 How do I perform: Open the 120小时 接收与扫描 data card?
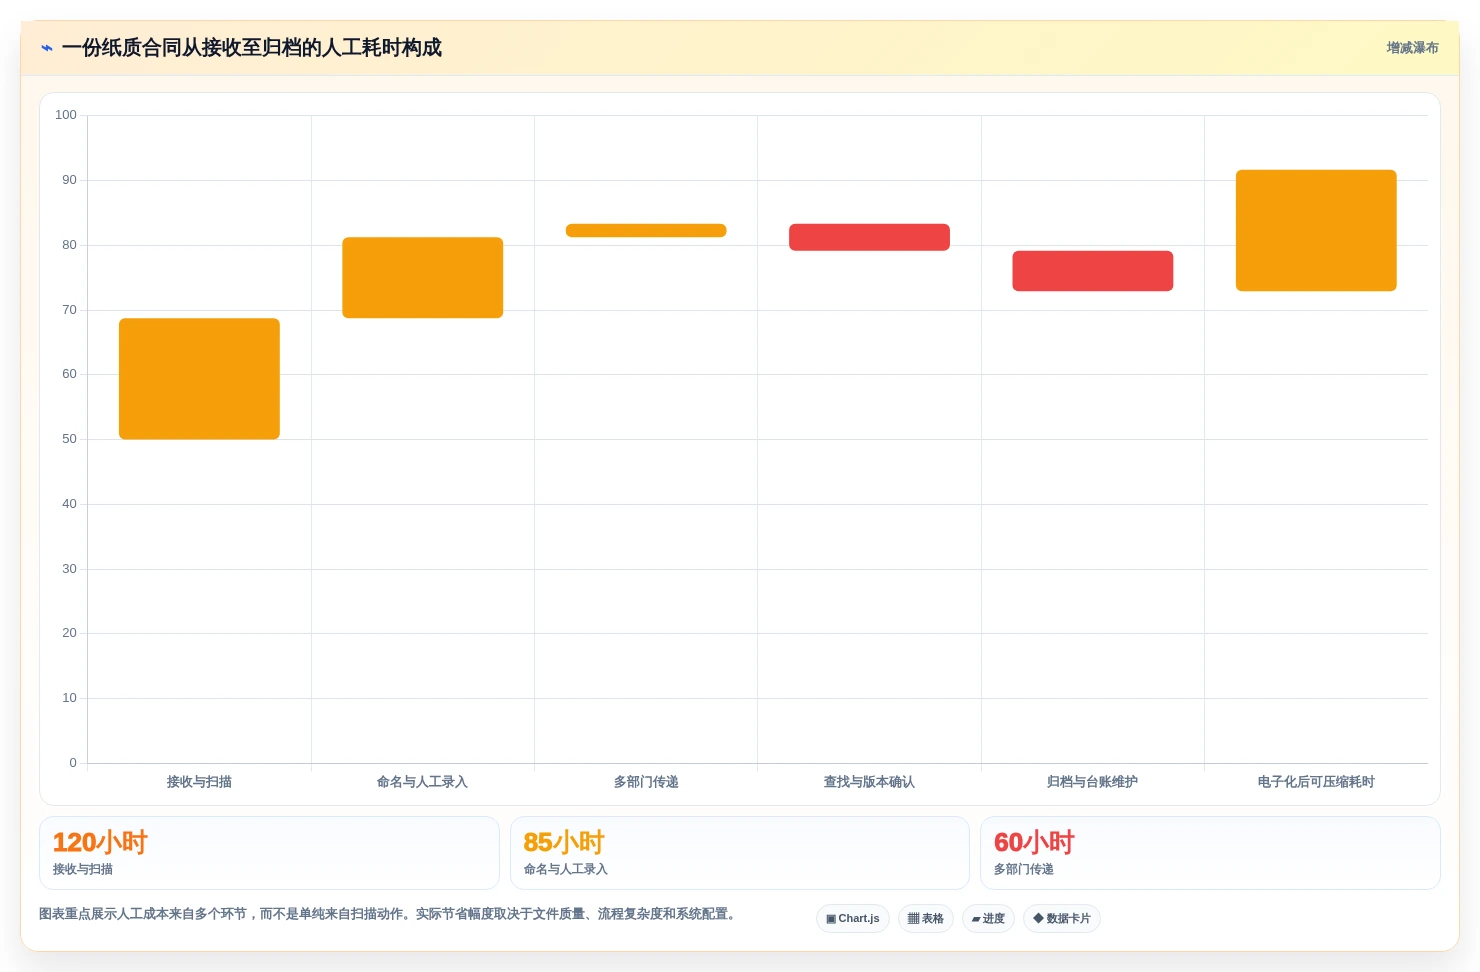[x=269, y=853]
